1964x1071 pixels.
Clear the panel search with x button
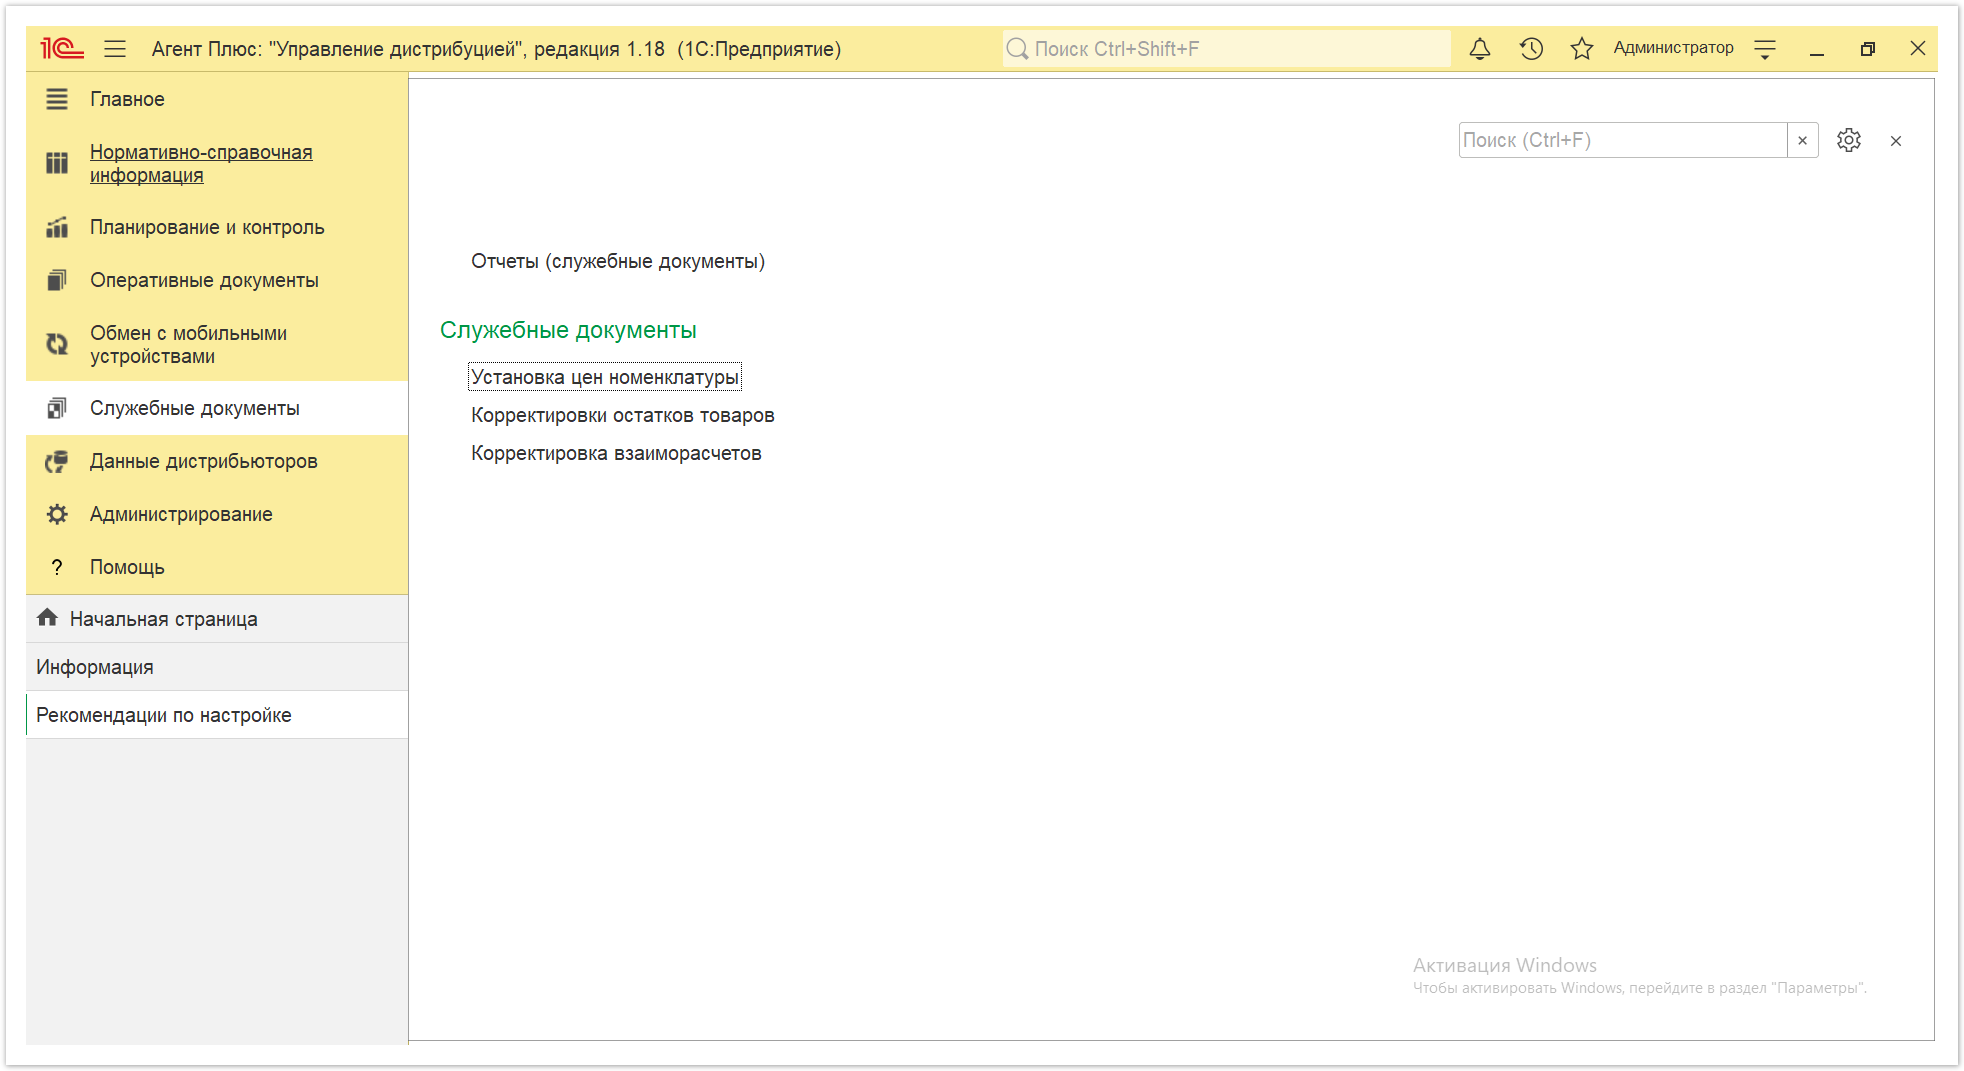click(1803, 140)
